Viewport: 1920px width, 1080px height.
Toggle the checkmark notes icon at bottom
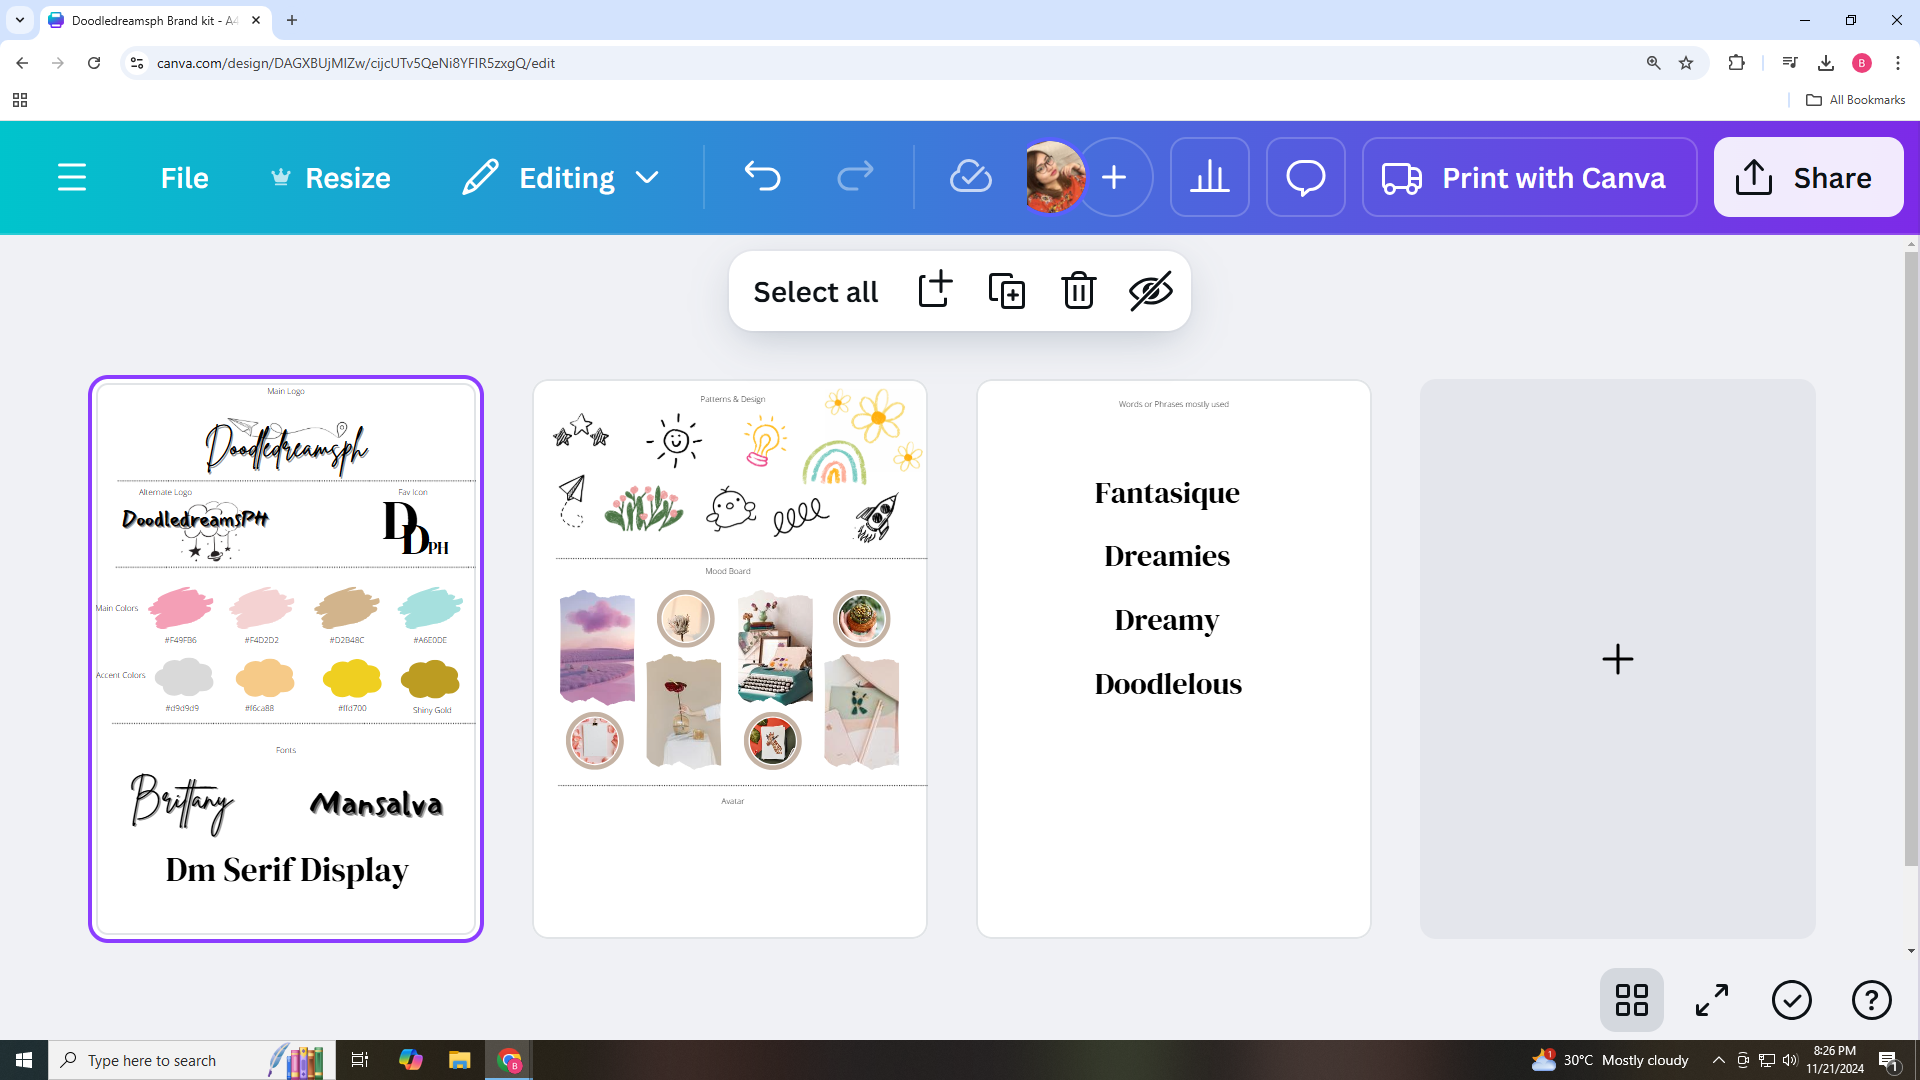tap(1791, 999)
